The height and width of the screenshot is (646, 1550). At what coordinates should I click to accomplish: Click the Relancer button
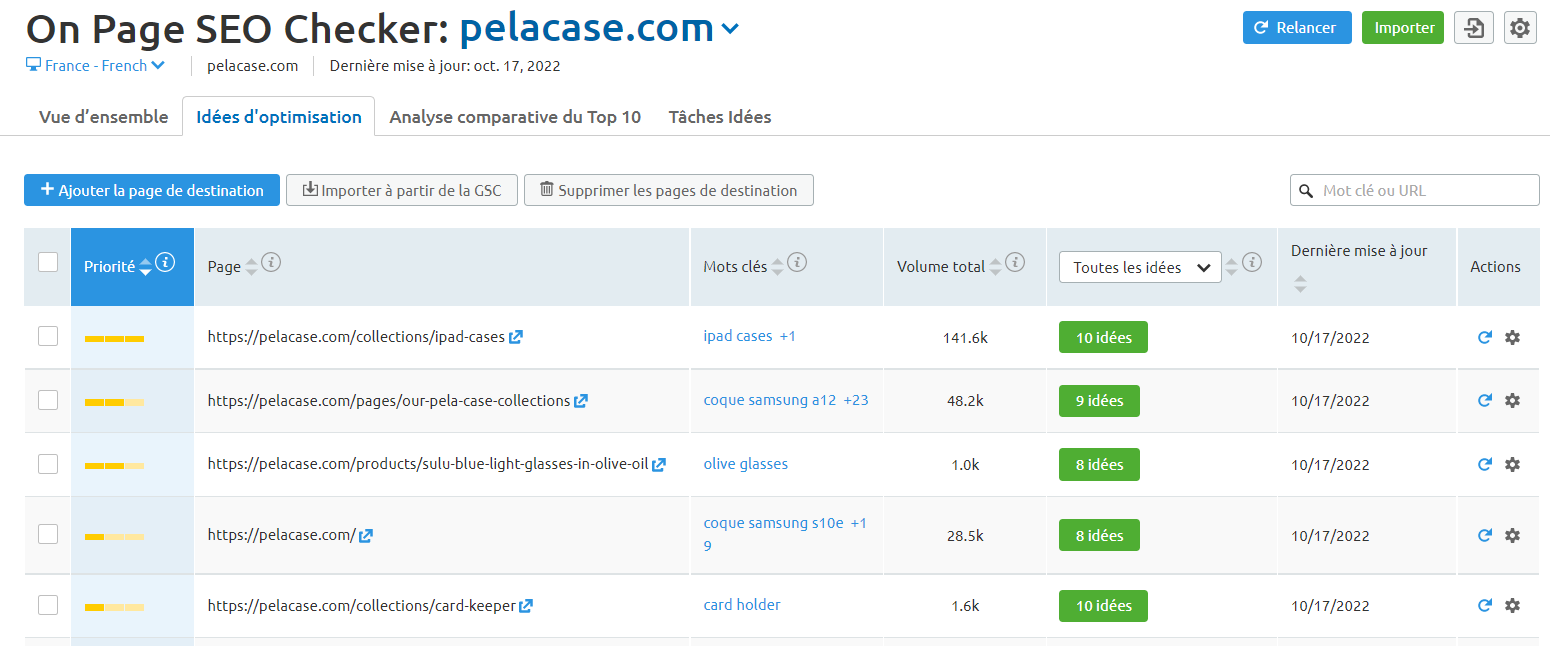[x=1297, y=27]
